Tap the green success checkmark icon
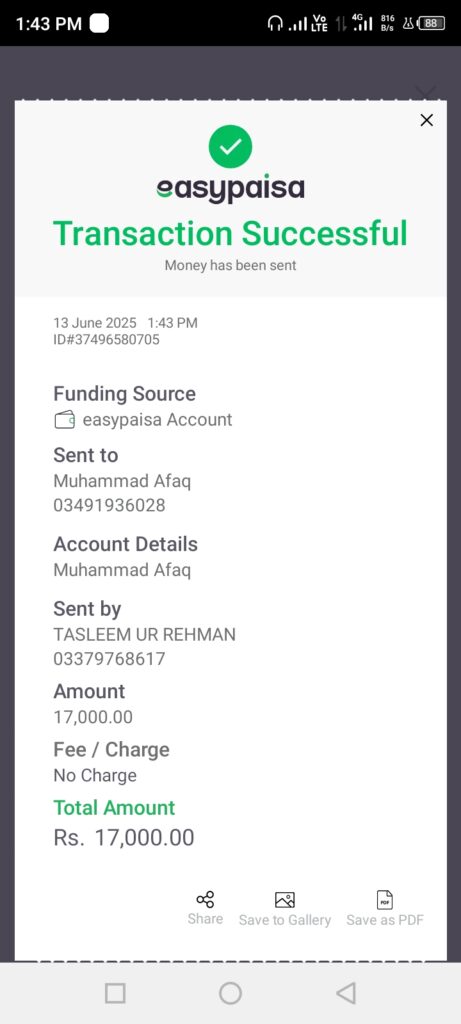 (230, 146)
